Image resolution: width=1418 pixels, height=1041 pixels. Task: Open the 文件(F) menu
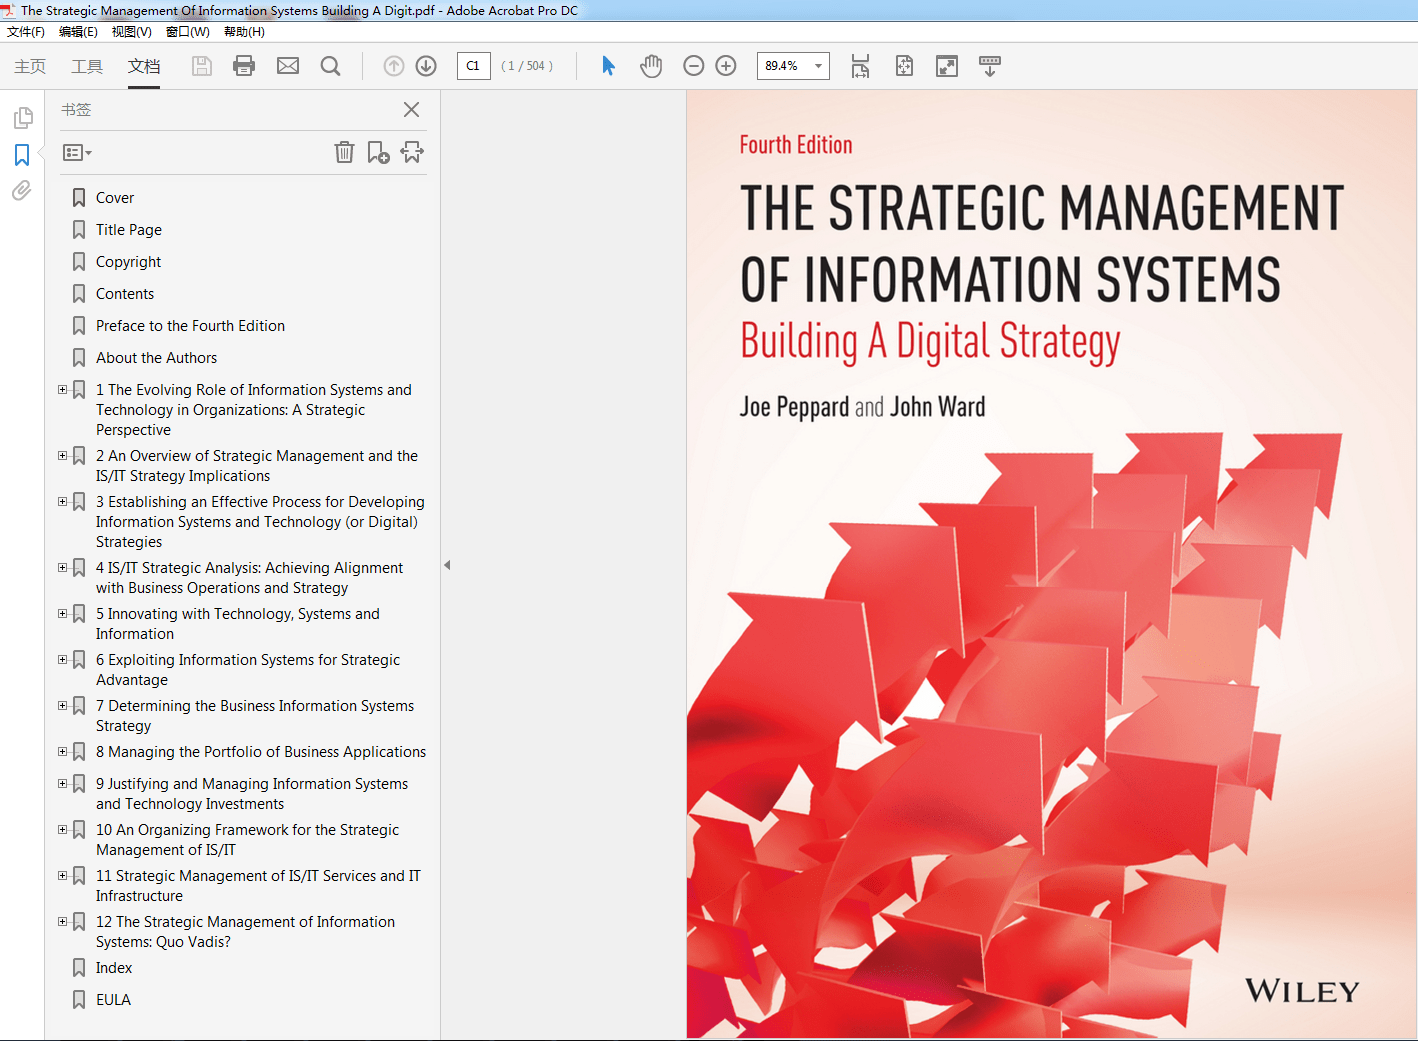click(26, 32)
